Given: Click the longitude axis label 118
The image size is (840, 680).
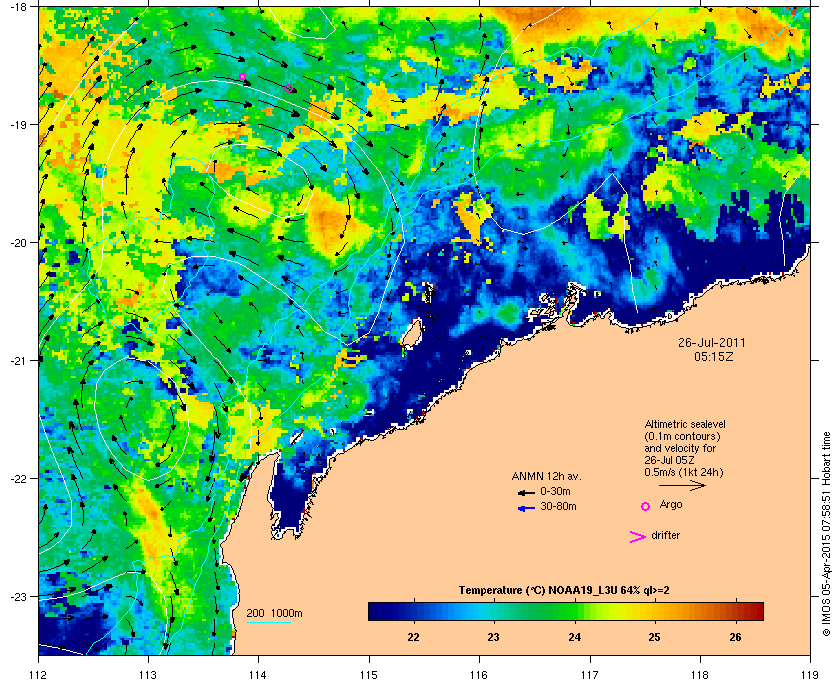Looking at the screenshot, I should (x=700, y=674).
